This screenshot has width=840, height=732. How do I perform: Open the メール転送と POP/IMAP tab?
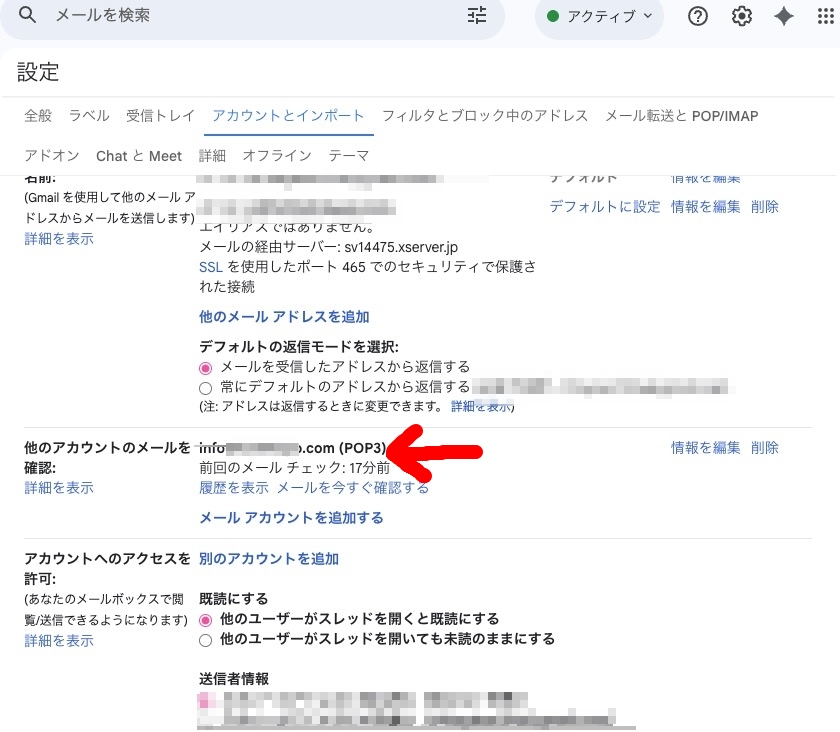(x=681, y=116)
